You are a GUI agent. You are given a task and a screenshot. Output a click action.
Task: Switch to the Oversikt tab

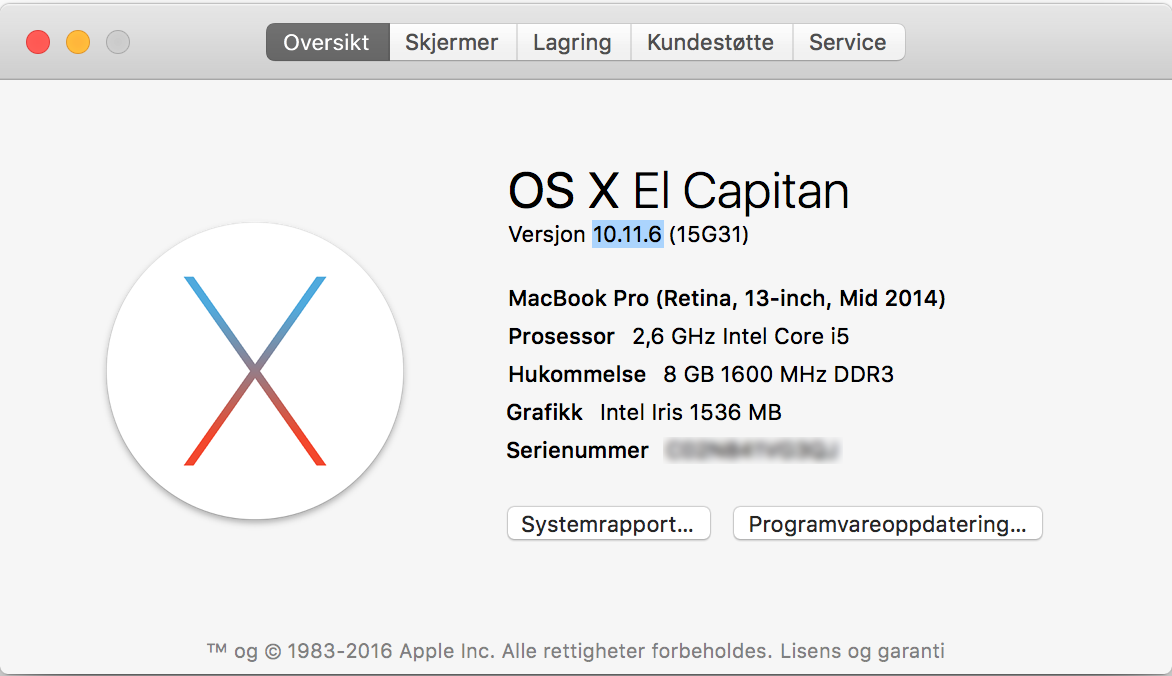[x=327, y=42]
